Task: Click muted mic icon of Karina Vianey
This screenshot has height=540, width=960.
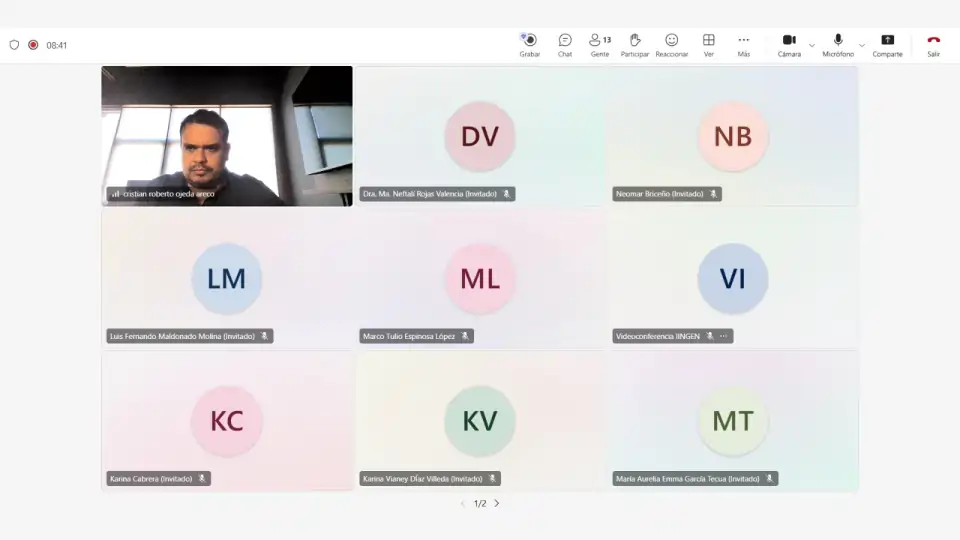Action: [492, 479]
